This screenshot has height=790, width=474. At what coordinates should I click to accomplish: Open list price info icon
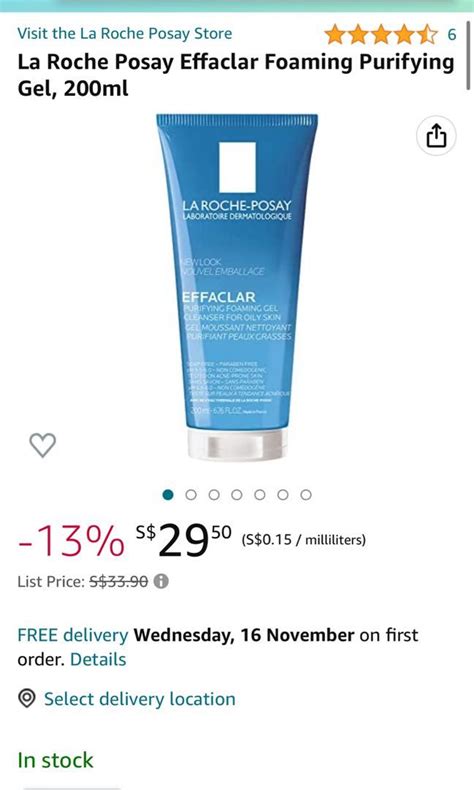click(161, 581)
